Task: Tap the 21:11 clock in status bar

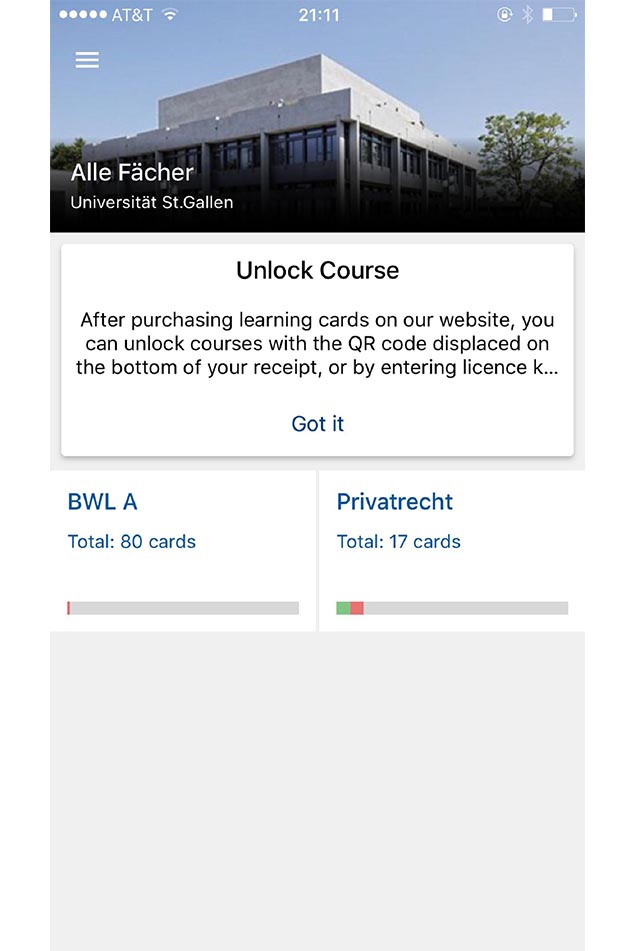Action: tap(319, 15)
